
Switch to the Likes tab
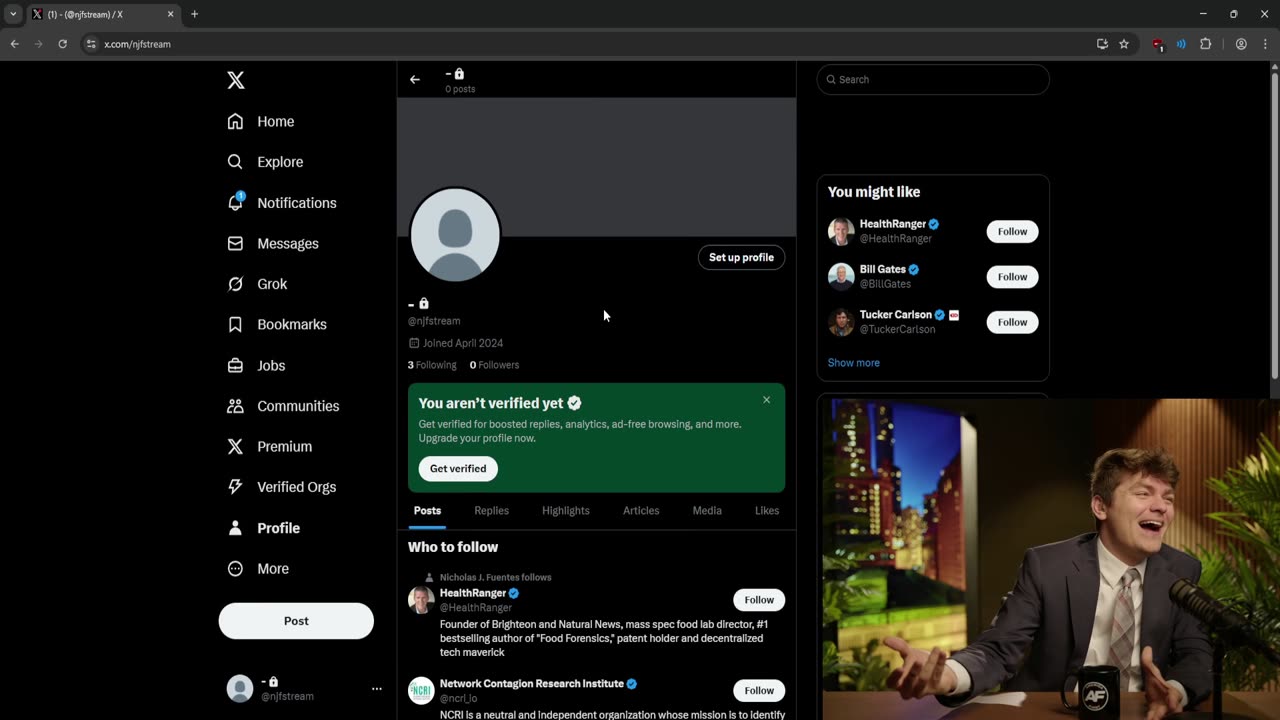[767, 511]
